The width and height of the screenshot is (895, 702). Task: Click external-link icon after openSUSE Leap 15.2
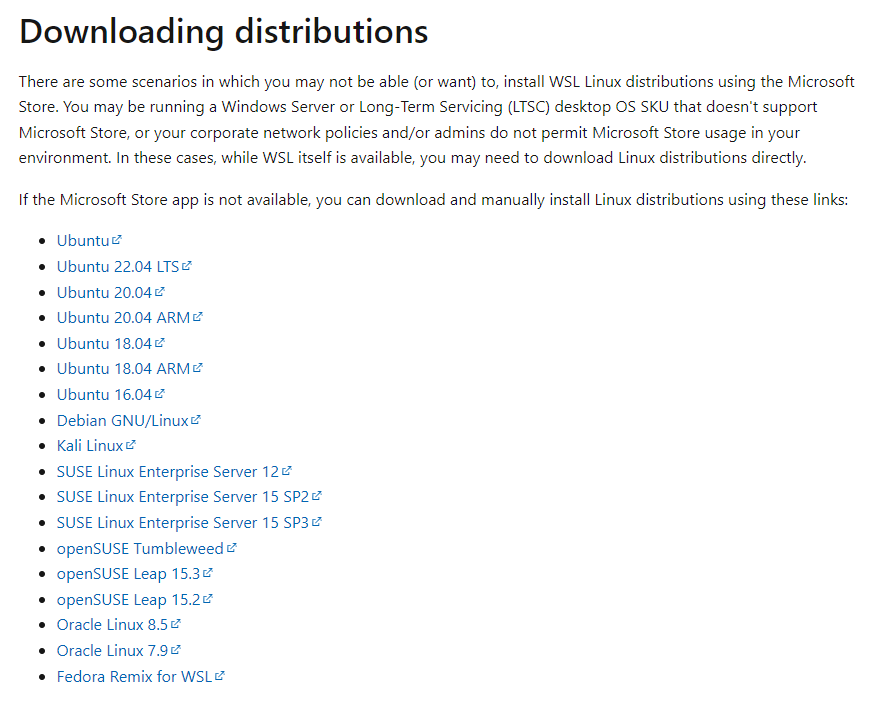pos(207,598)
